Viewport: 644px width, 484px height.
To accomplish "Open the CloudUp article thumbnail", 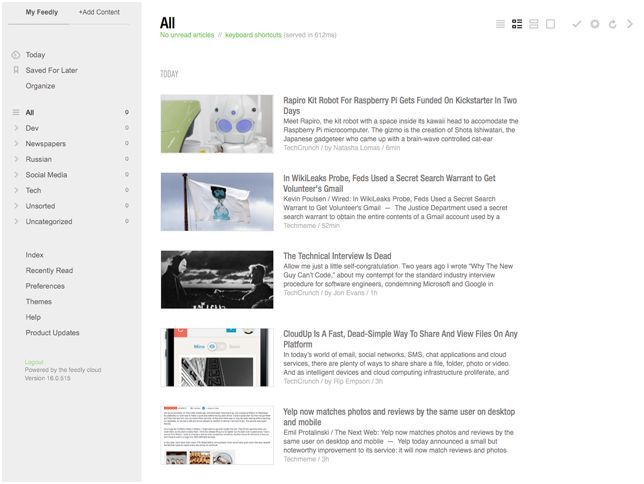I will pyautogui.click(x=217, y=357).
